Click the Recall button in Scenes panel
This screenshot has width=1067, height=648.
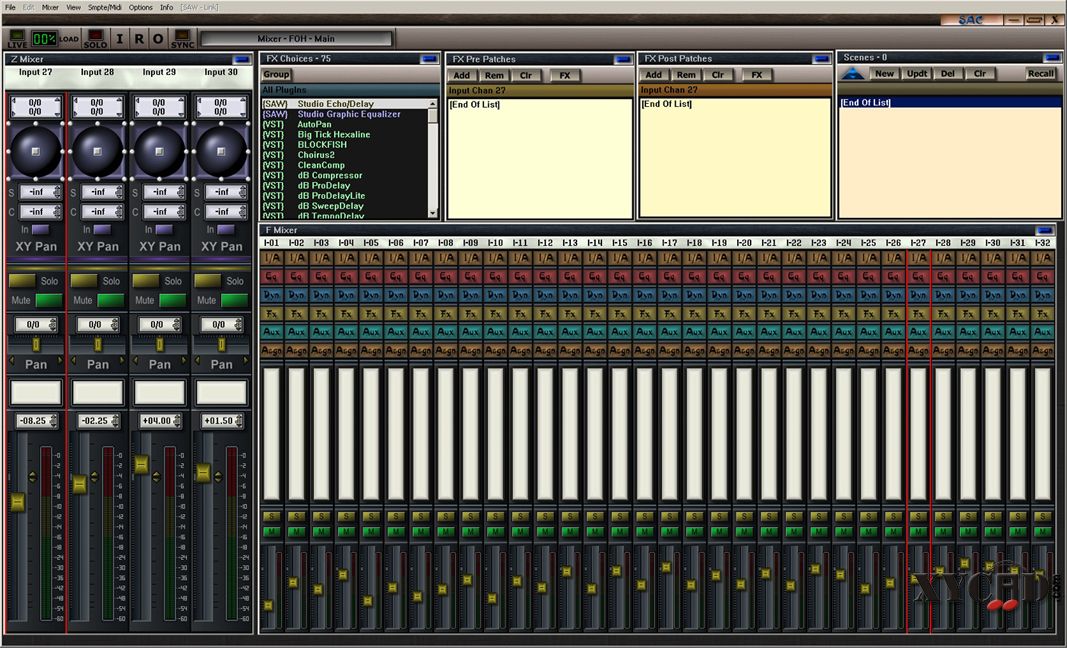[1040, 74]
